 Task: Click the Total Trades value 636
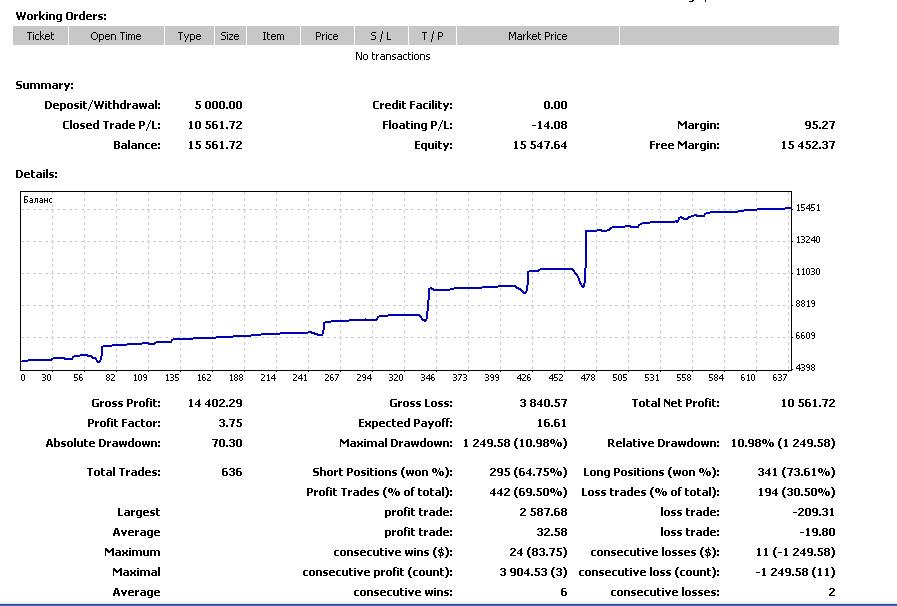pos(232,473)
